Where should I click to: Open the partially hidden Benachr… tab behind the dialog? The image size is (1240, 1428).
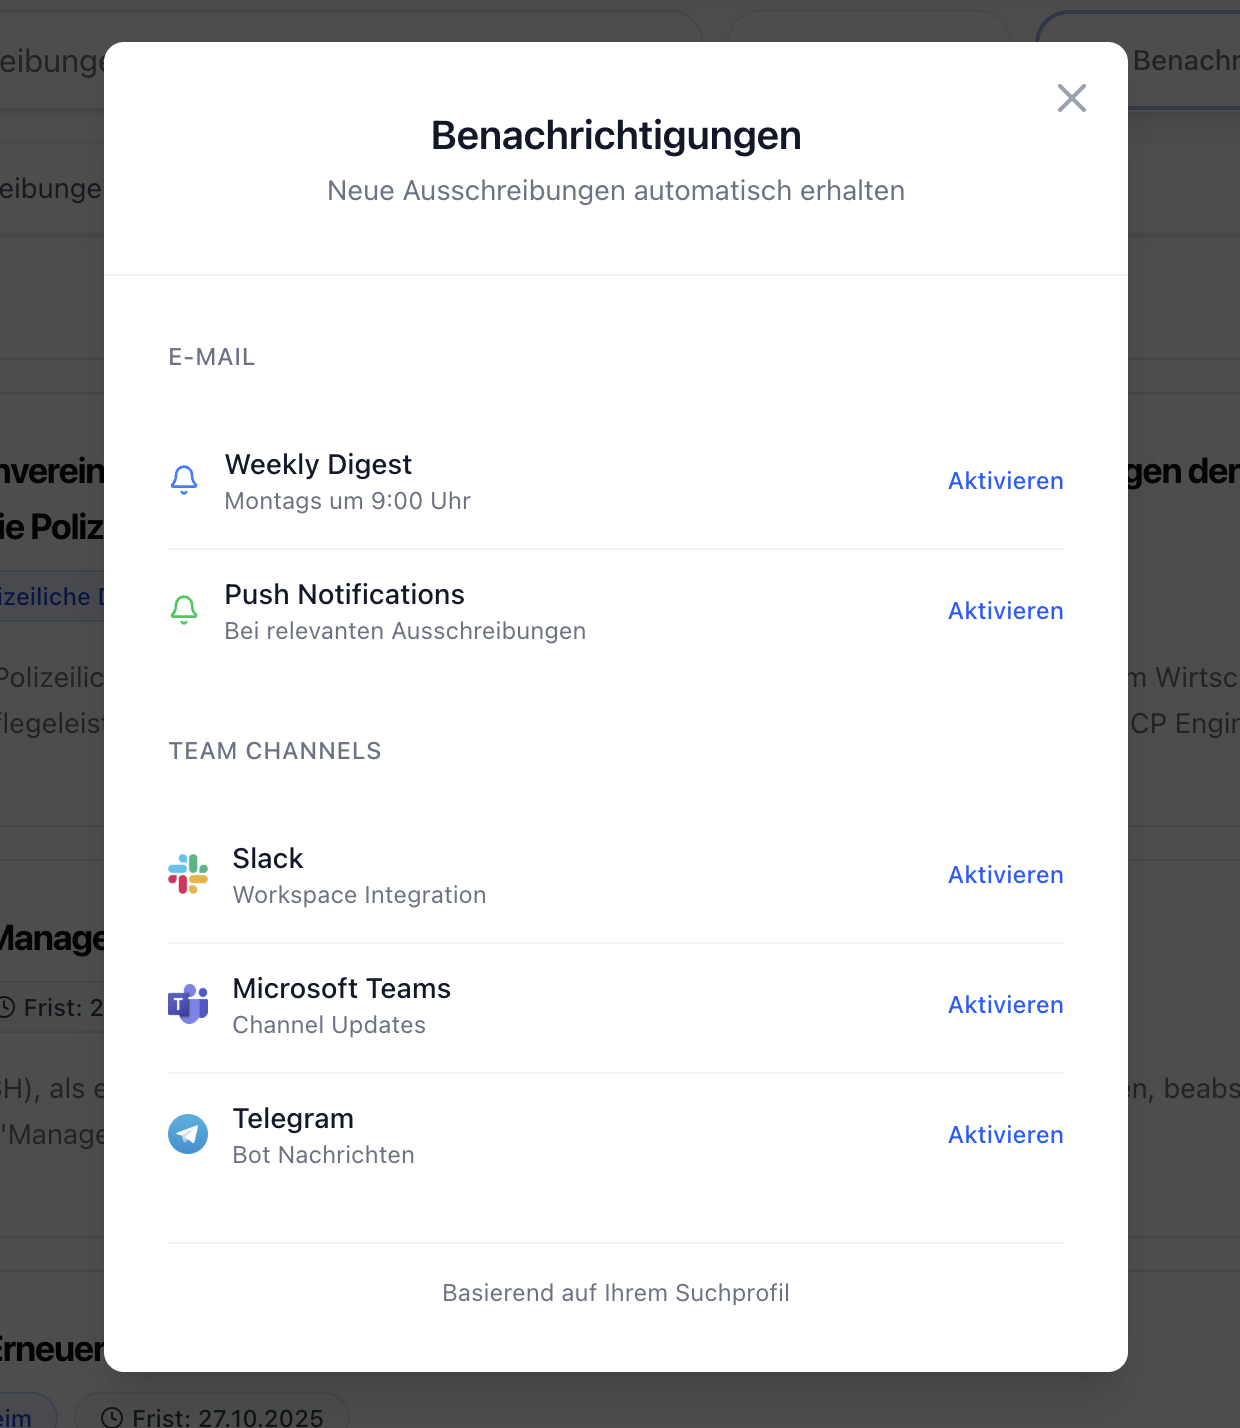pos(1184,61)
